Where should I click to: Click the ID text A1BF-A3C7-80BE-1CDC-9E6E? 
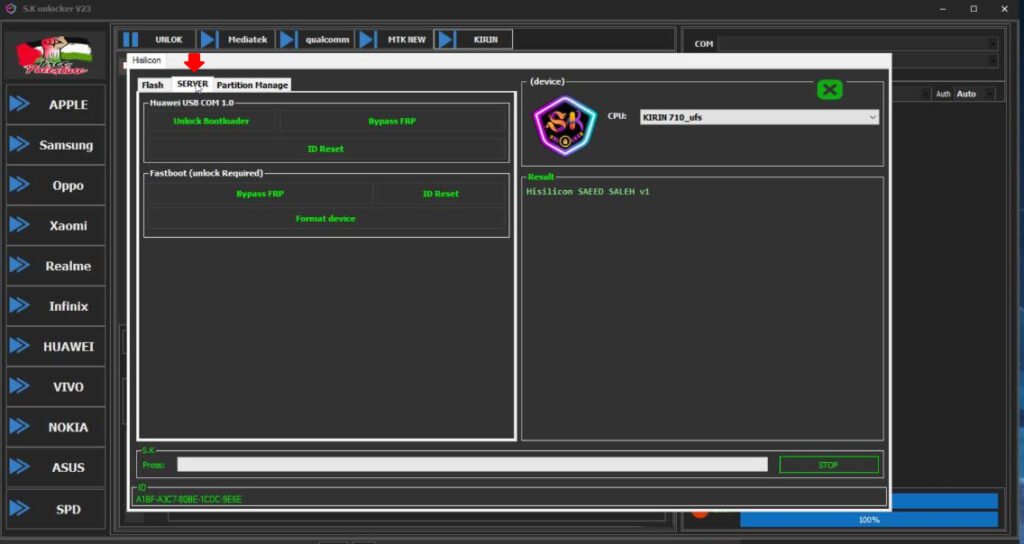coord(189,500)
